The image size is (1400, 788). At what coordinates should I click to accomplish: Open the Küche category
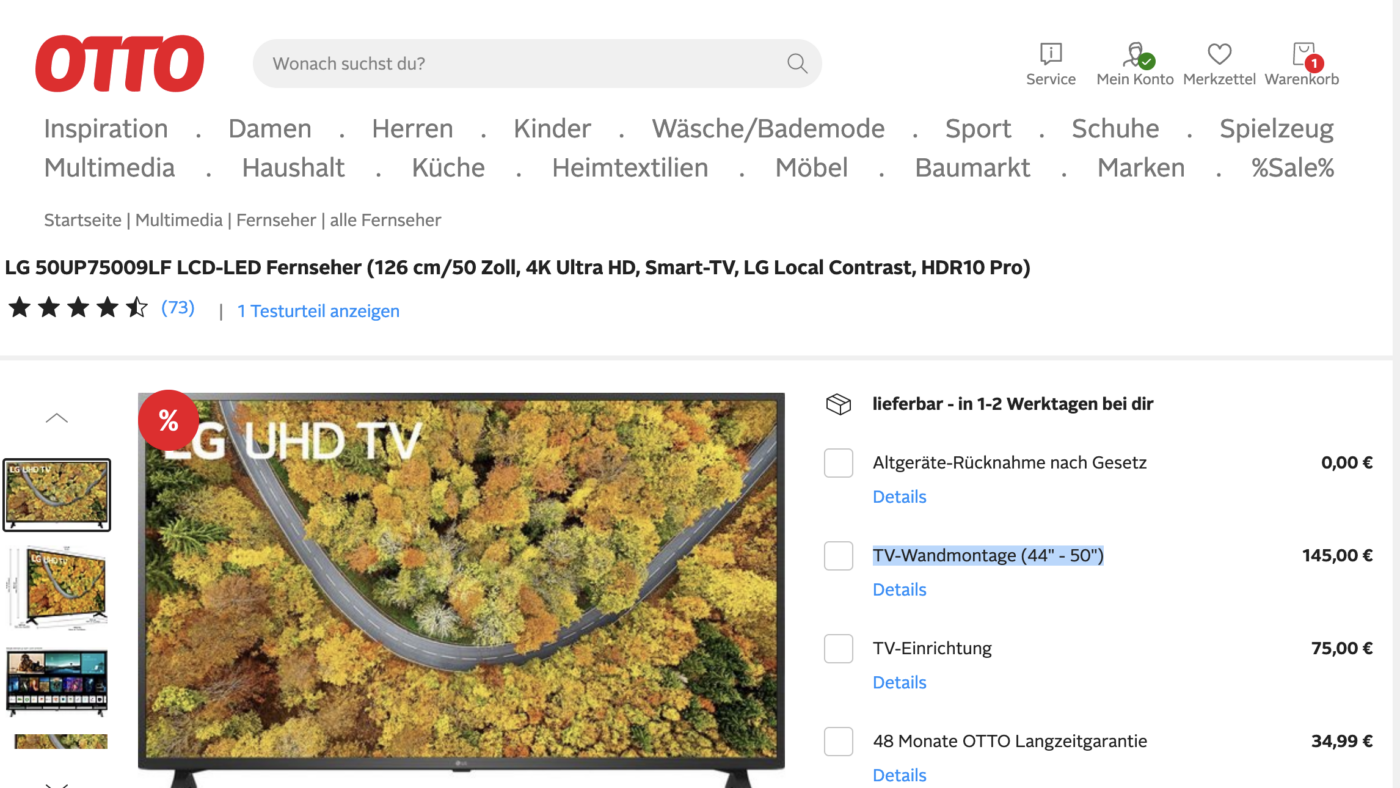448,168
